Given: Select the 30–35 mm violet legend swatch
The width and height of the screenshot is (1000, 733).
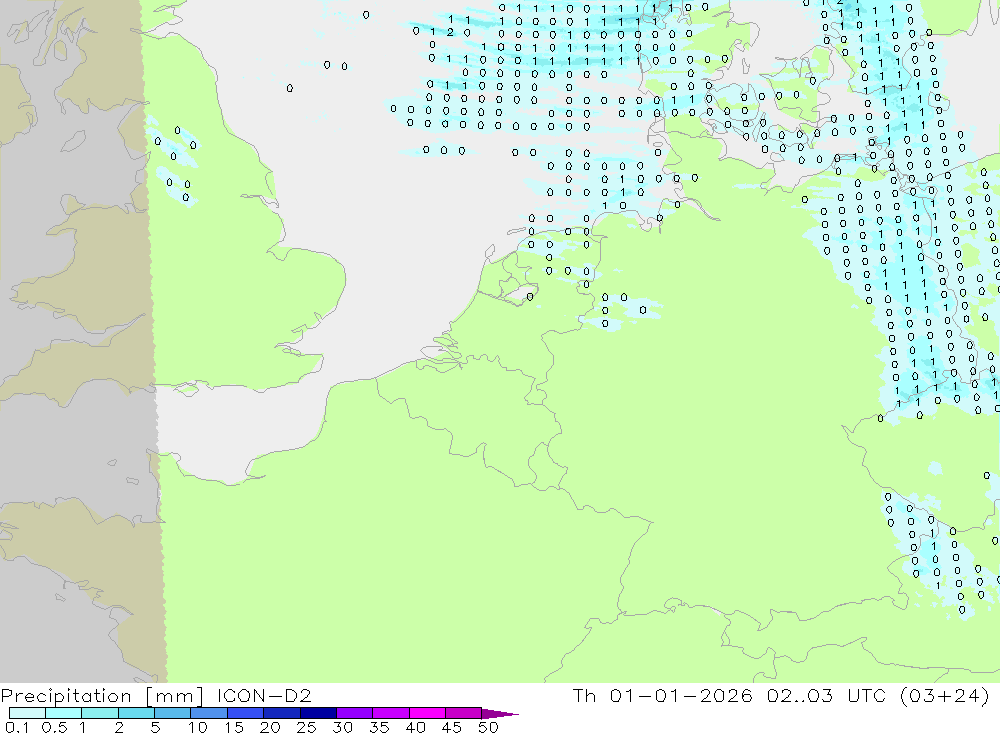Looking at the screenshot, I should (355, 713).
